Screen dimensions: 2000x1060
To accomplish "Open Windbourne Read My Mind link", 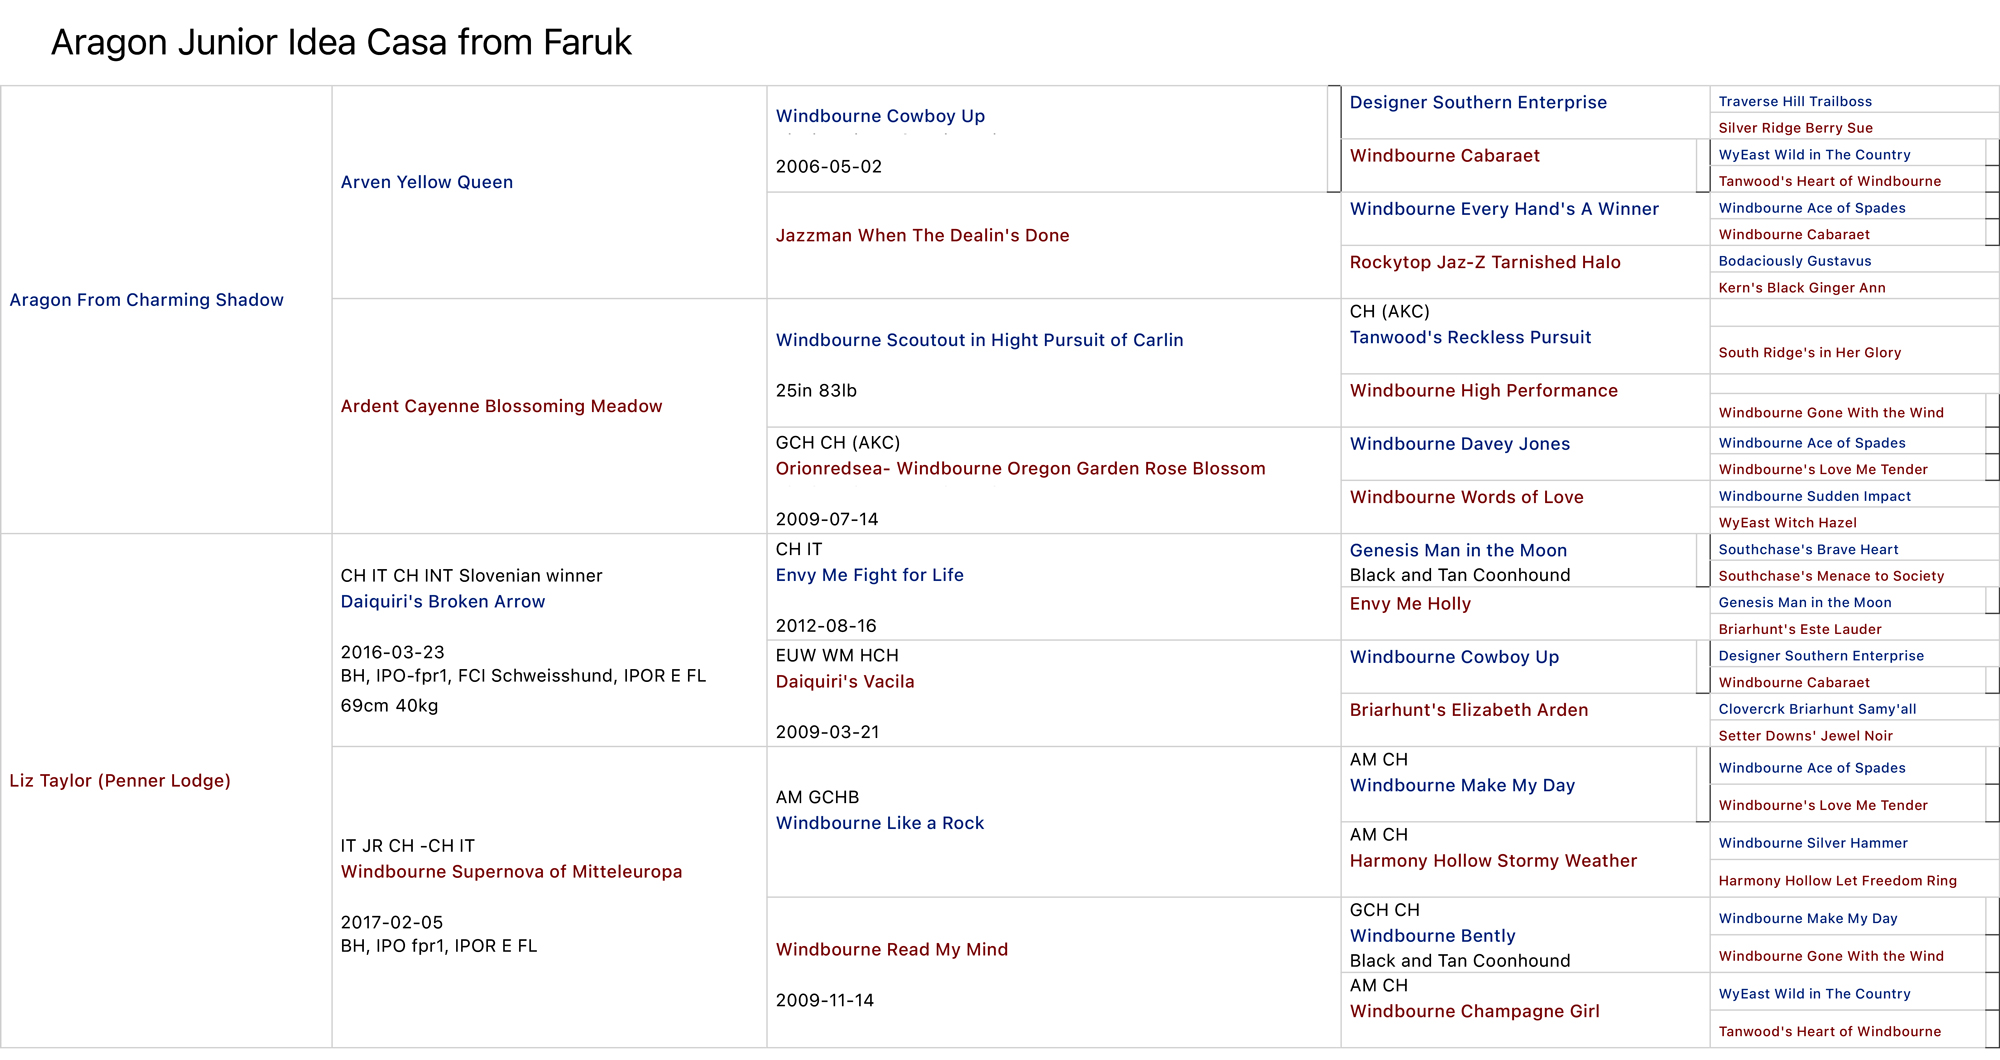I will pos(891,949).
